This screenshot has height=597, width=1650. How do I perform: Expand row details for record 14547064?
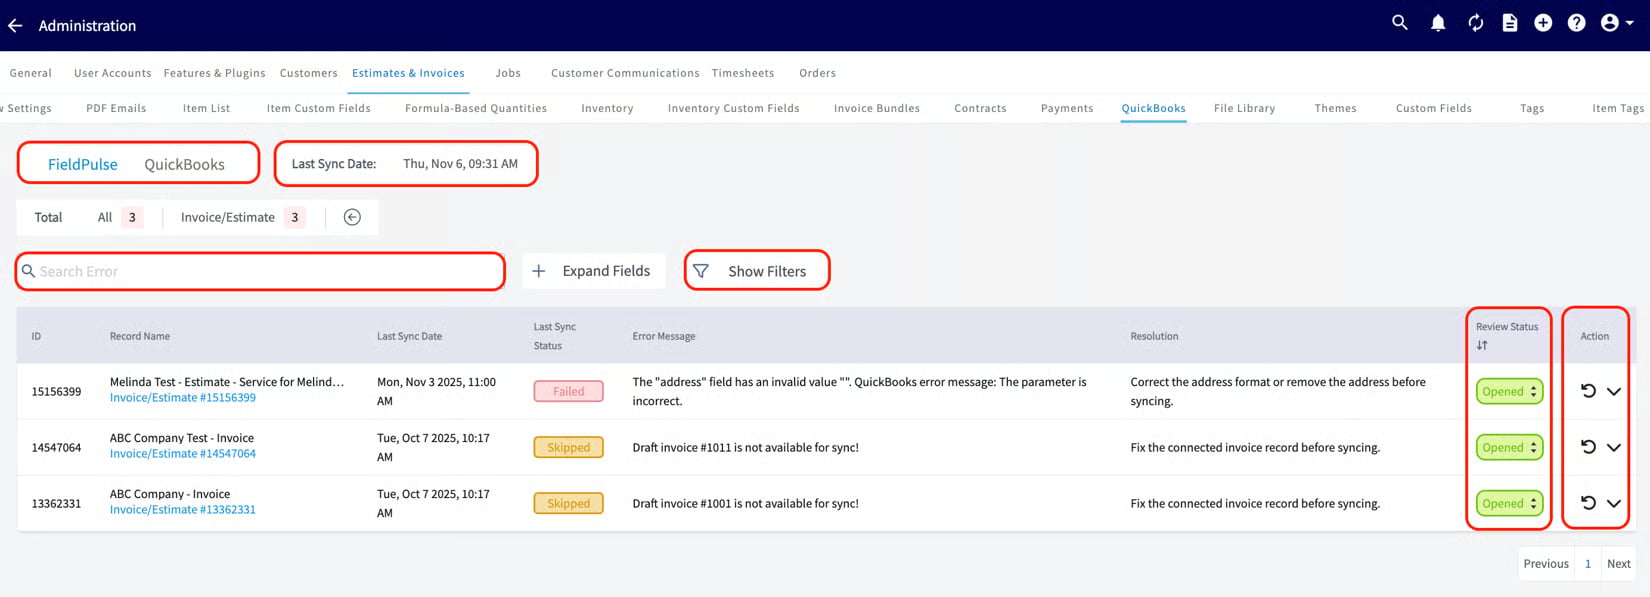[x=1614, y=448]
